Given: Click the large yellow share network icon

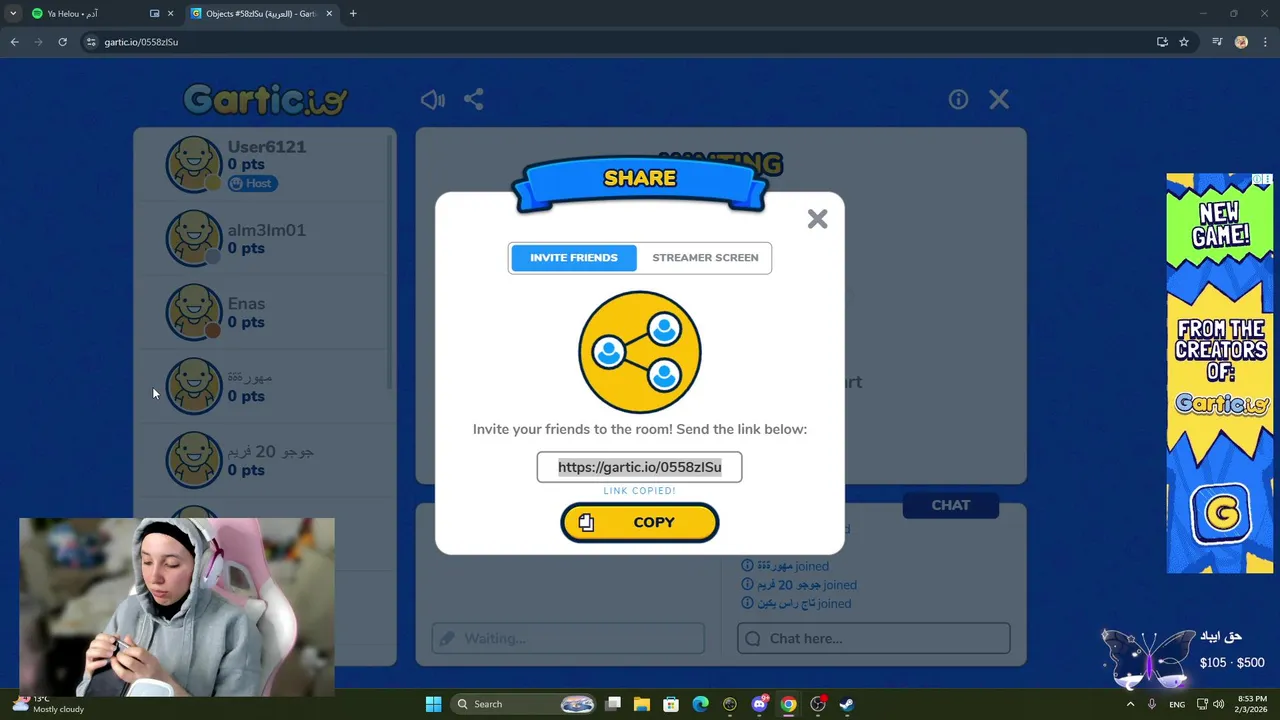Looking at the screenshot, I should (x=640, y=352).
